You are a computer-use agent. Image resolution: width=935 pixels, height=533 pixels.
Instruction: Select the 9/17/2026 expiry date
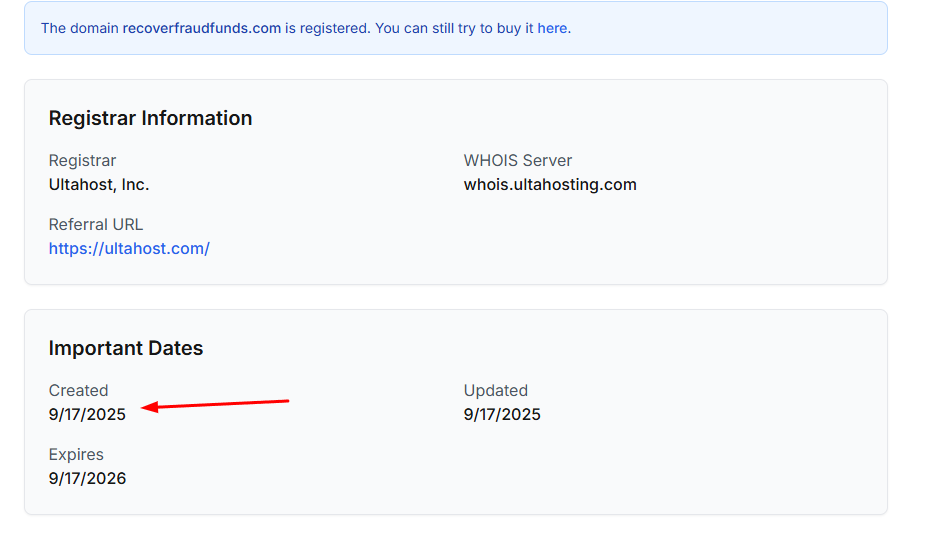[87, 478]
